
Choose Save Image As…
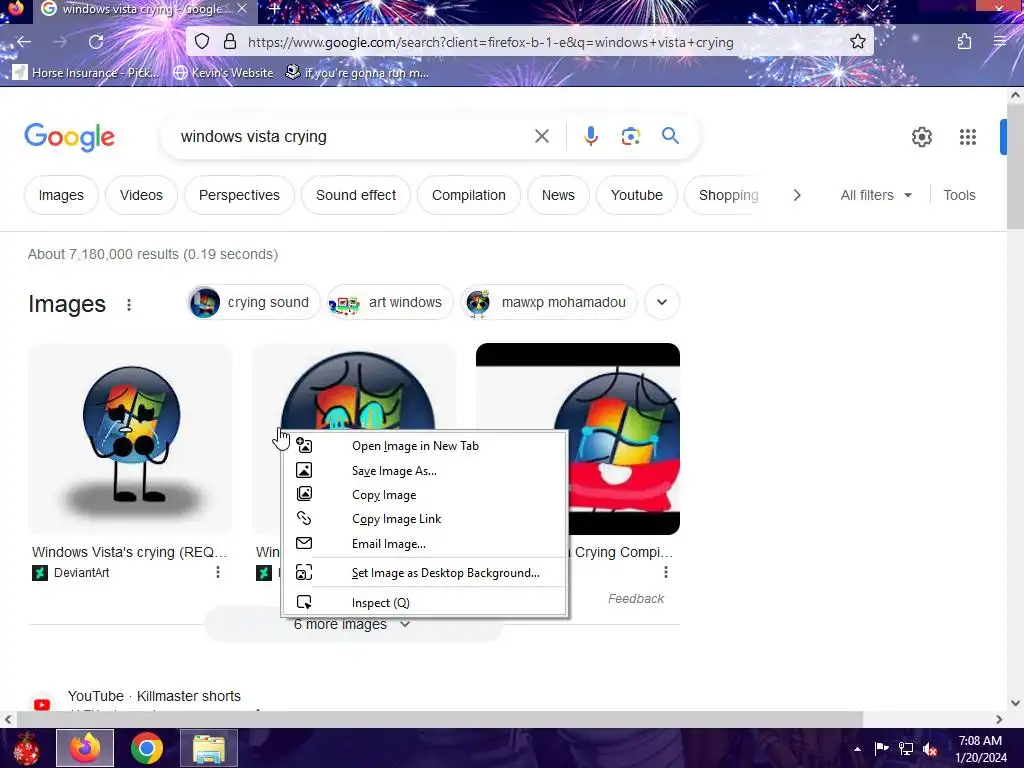[424, 471]
